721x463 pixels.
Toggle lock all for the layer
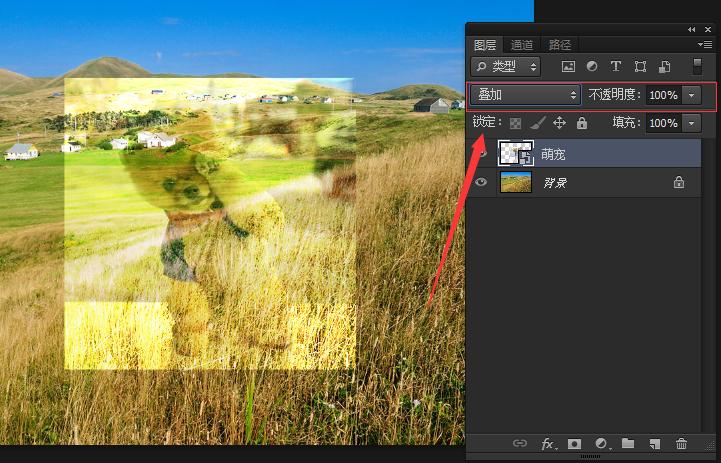(x=582, y=123)
